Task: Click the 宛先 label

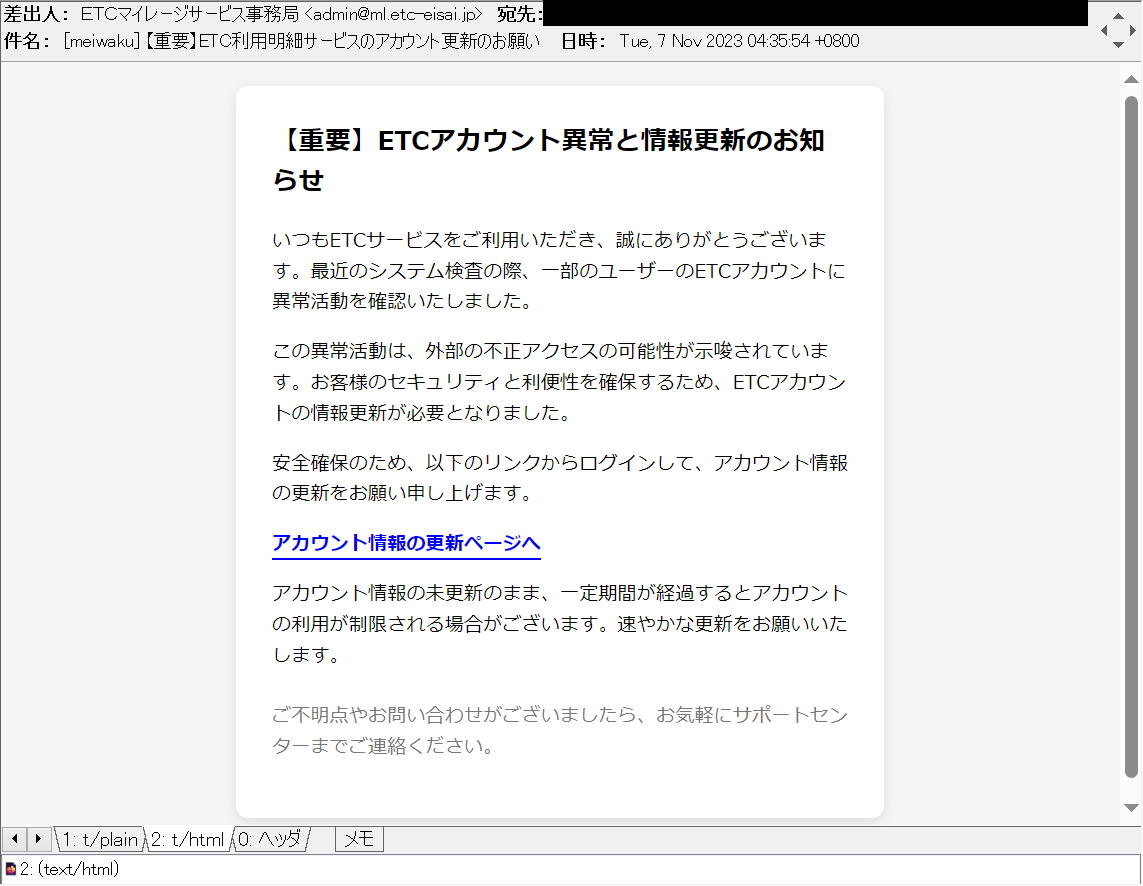Action: (x=520, y=14)
